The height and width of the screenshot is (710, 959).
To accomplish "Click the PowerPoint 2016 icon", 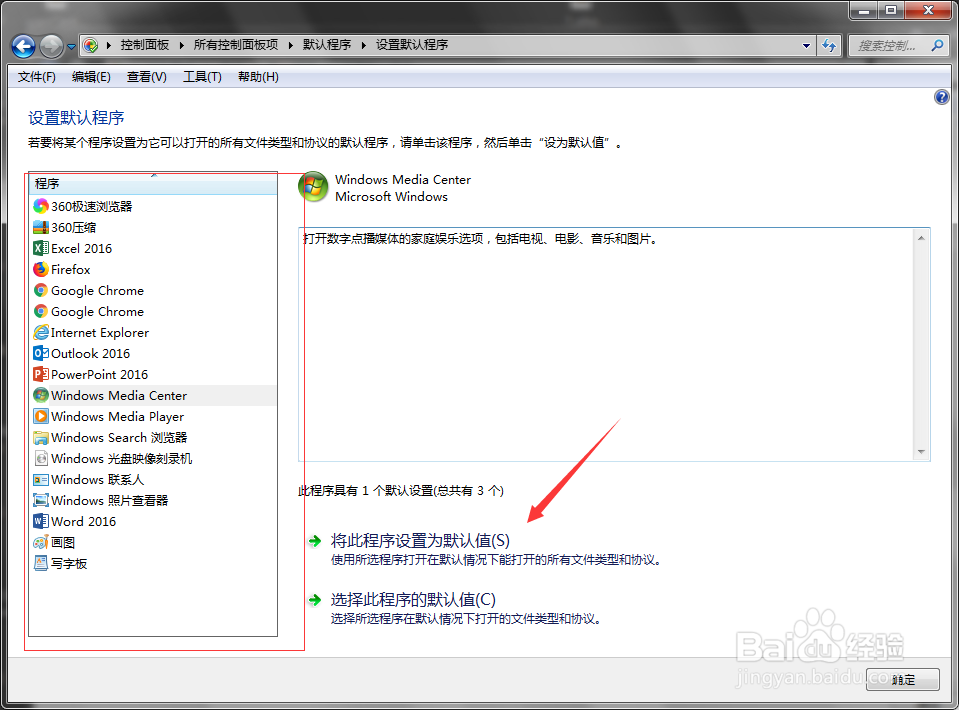I will (x=41, y=374).
